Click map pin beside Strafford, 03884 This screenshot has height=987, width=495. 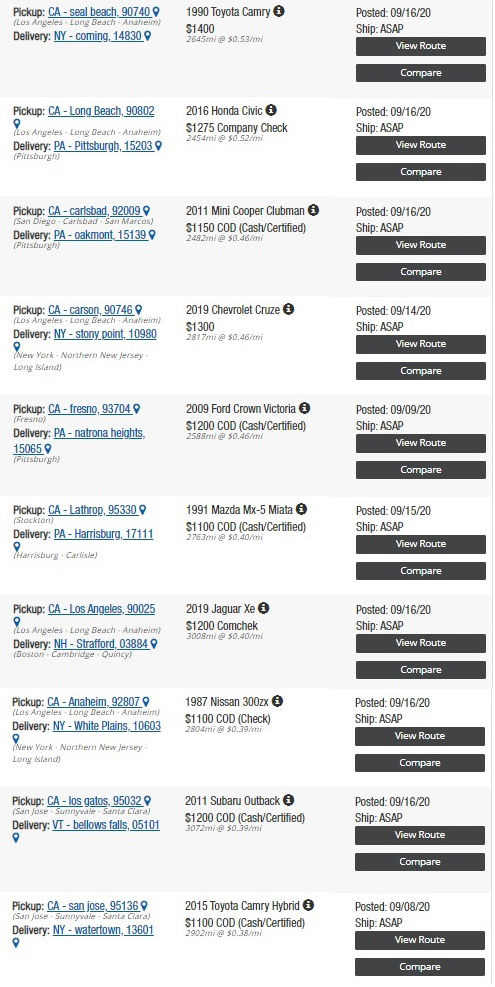[x=154, y=644]
